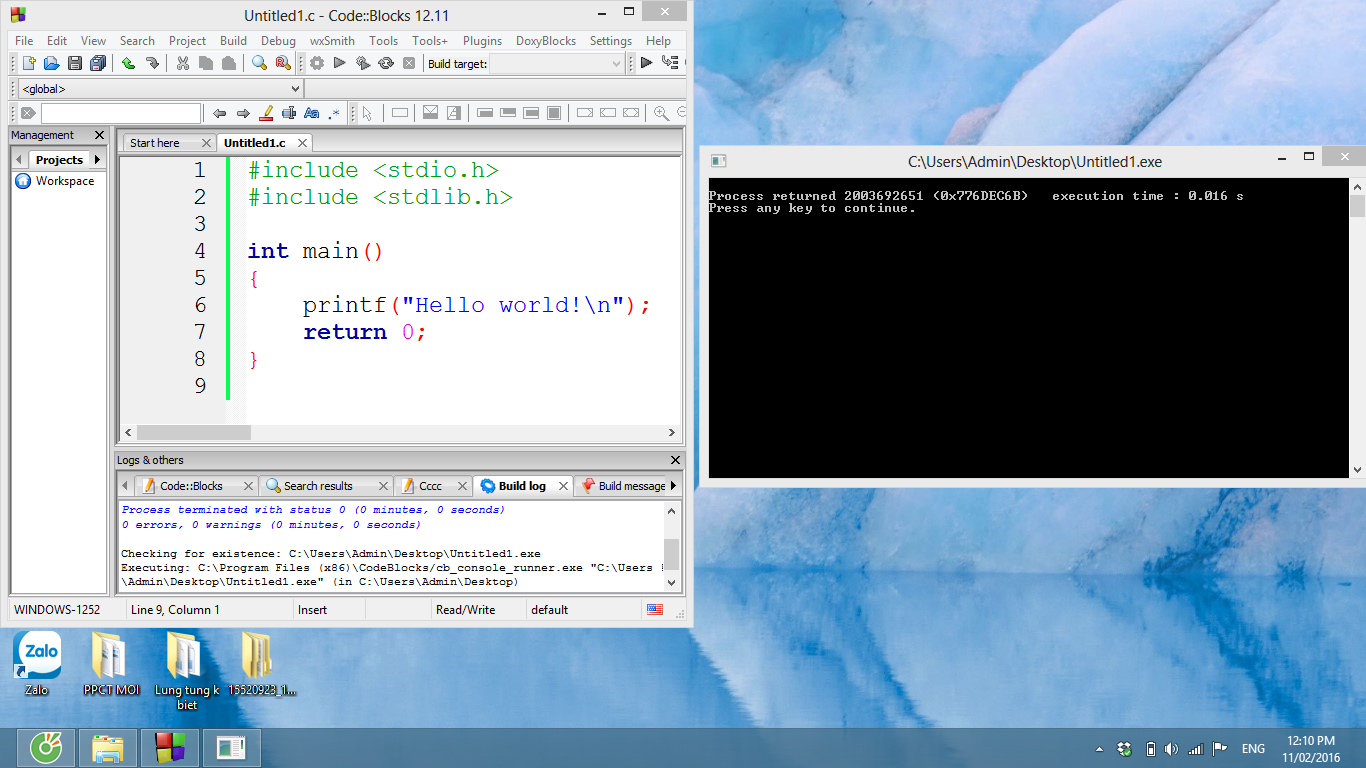Click the Cut scissors icon

coord(182,63)
